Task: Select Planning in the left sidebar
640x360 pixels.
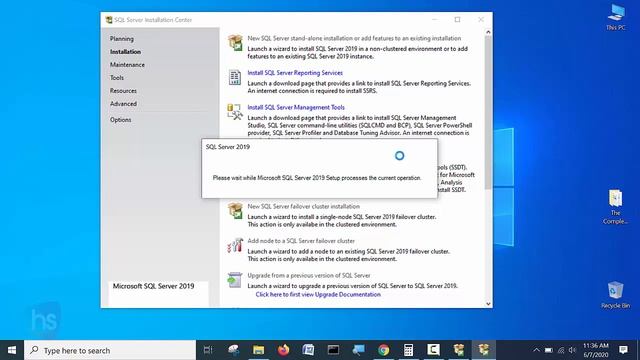Action: click(122, 39)
